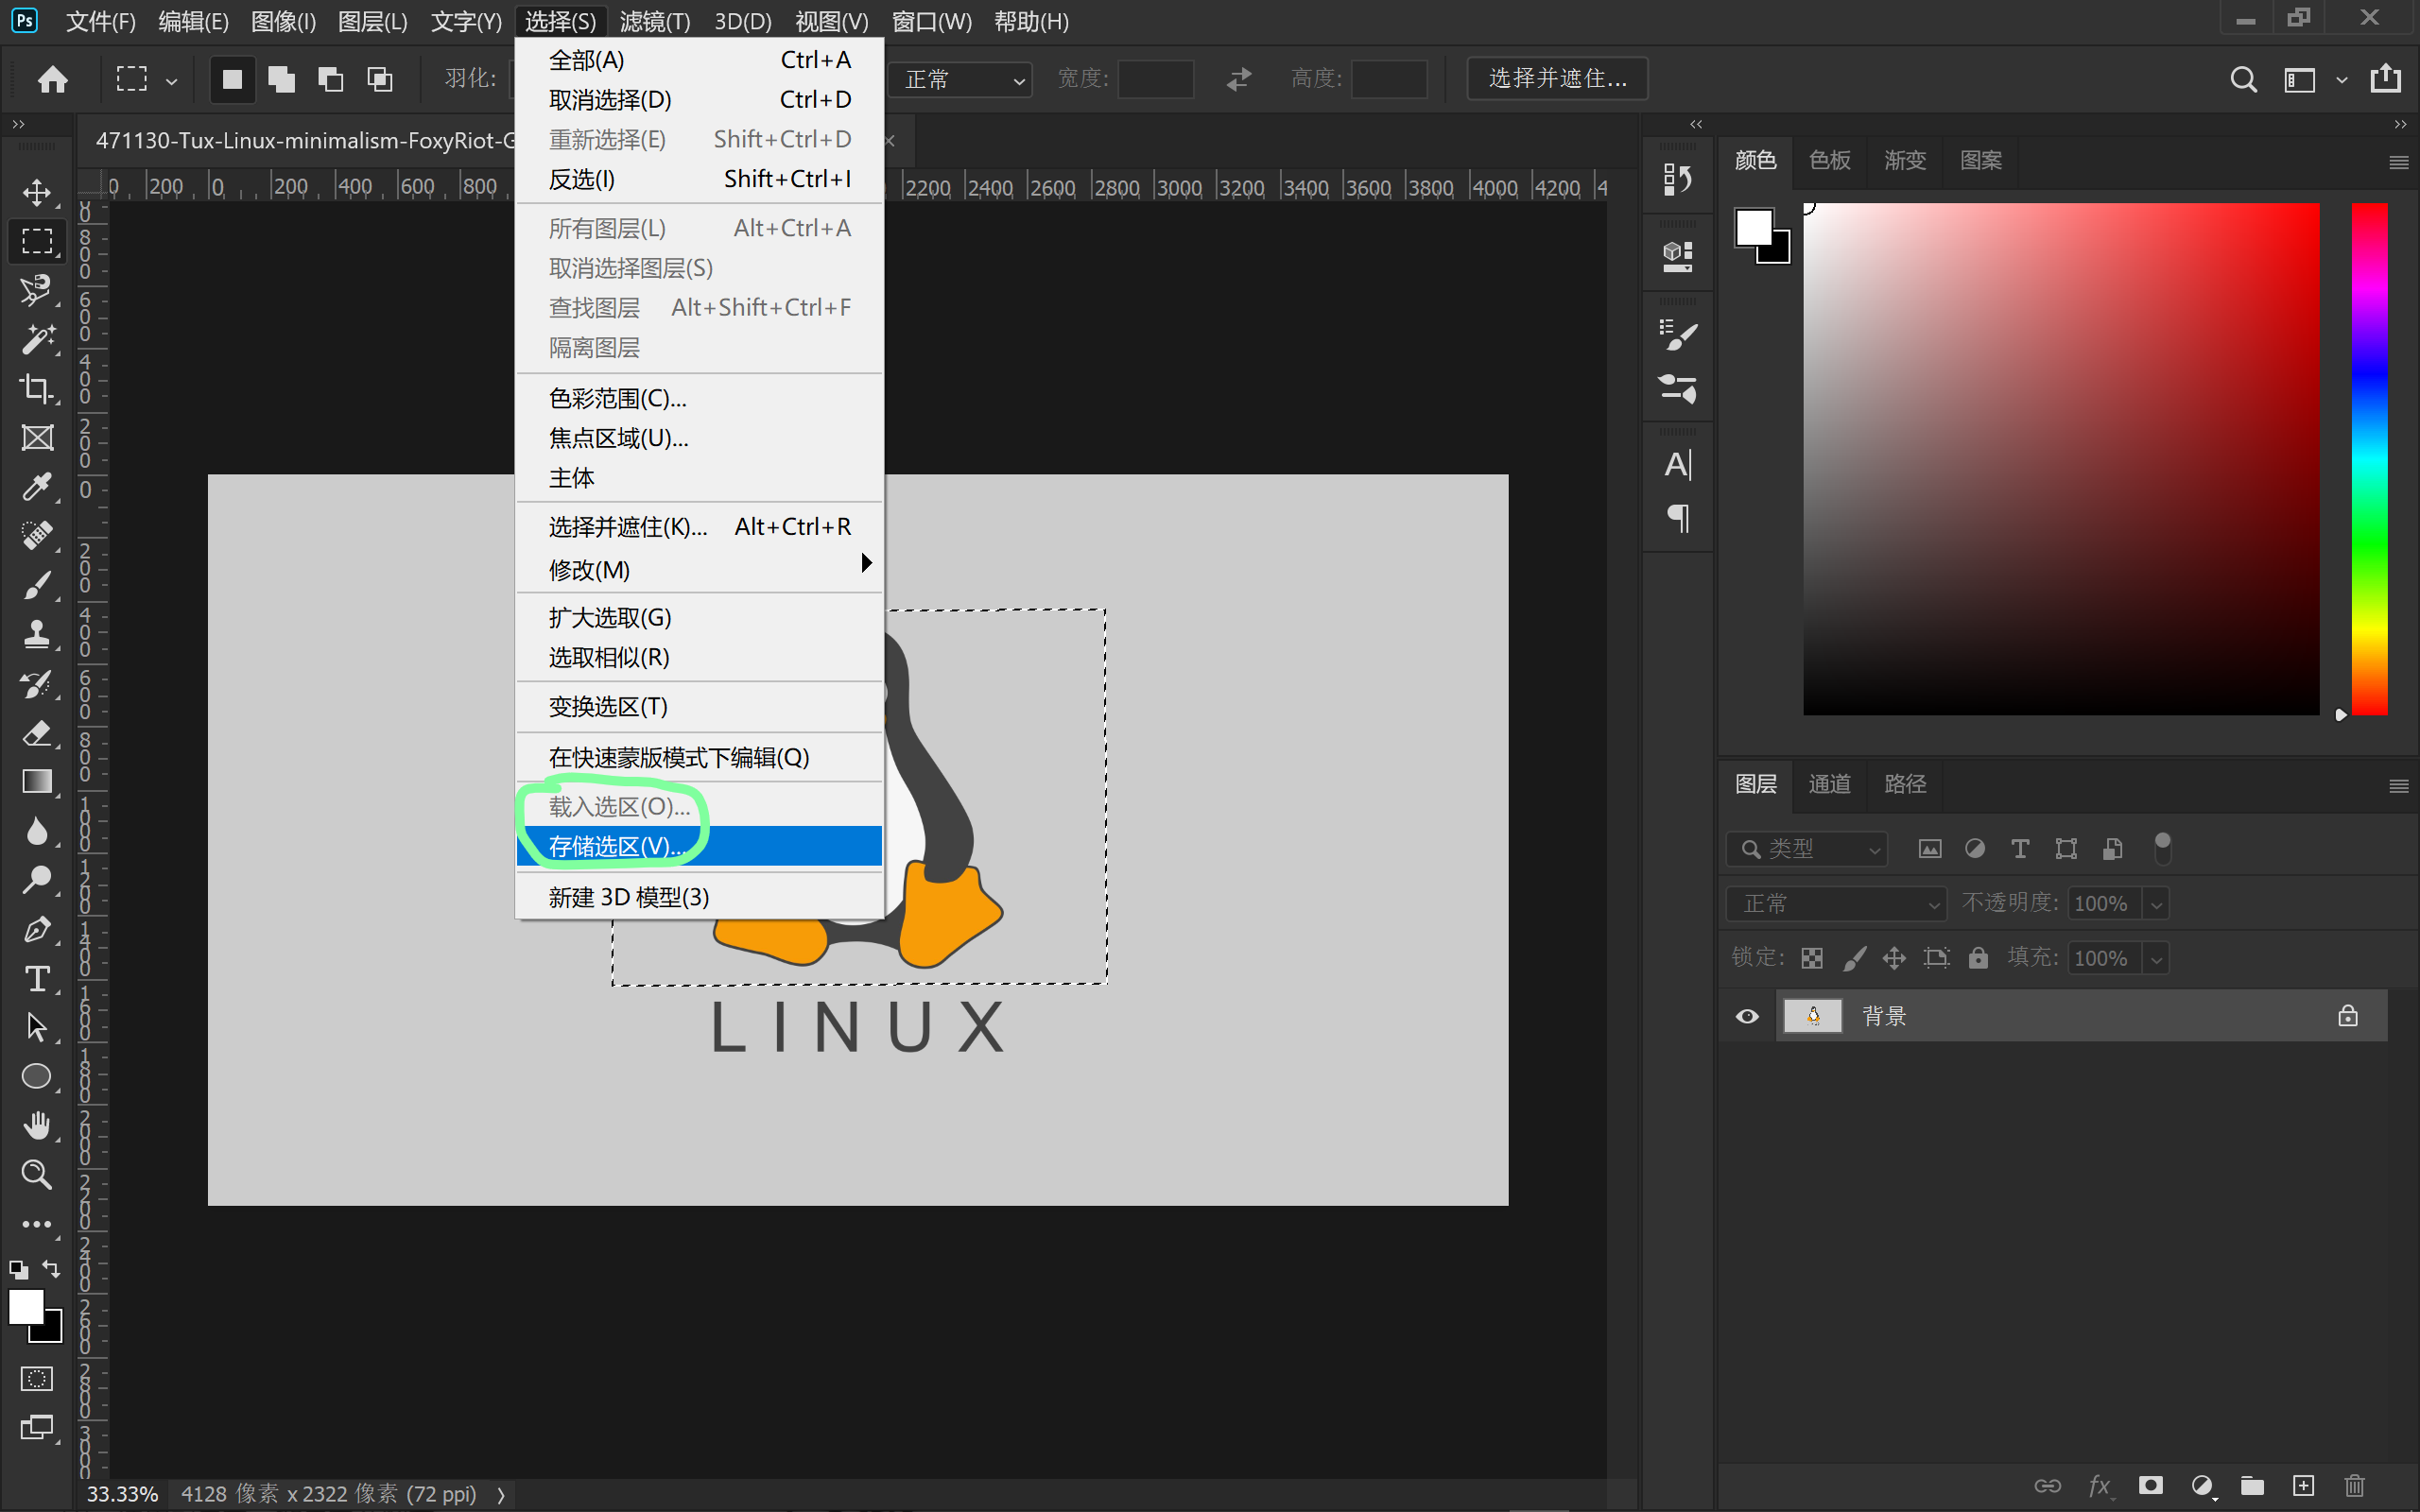Select the Move tool
Screen dimensions: 2420x1512
point(37,192)
